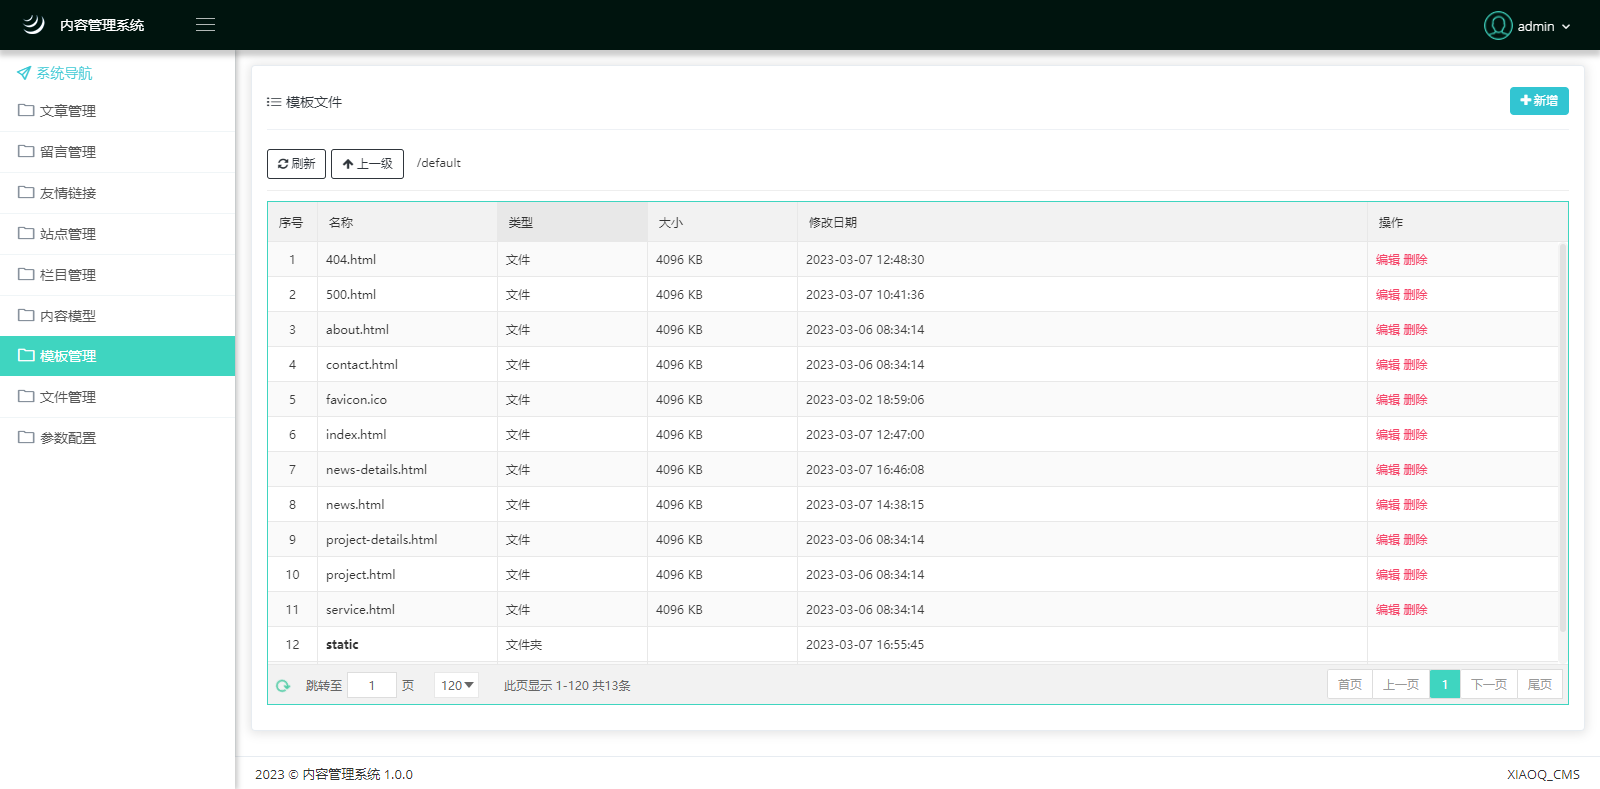Select page 1 in pagination
Image resolution: width=1600 pixels, height=789 pixels.
tap(1445, 684)
